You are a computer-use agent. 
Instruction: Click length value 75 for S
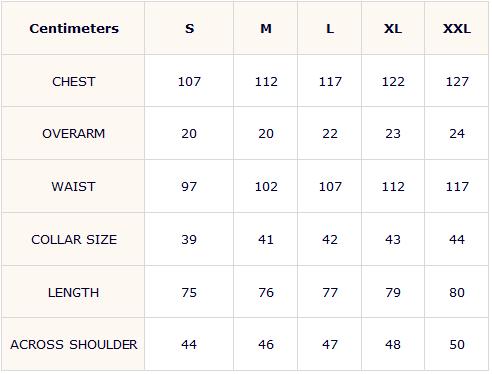tap(189, 293)
